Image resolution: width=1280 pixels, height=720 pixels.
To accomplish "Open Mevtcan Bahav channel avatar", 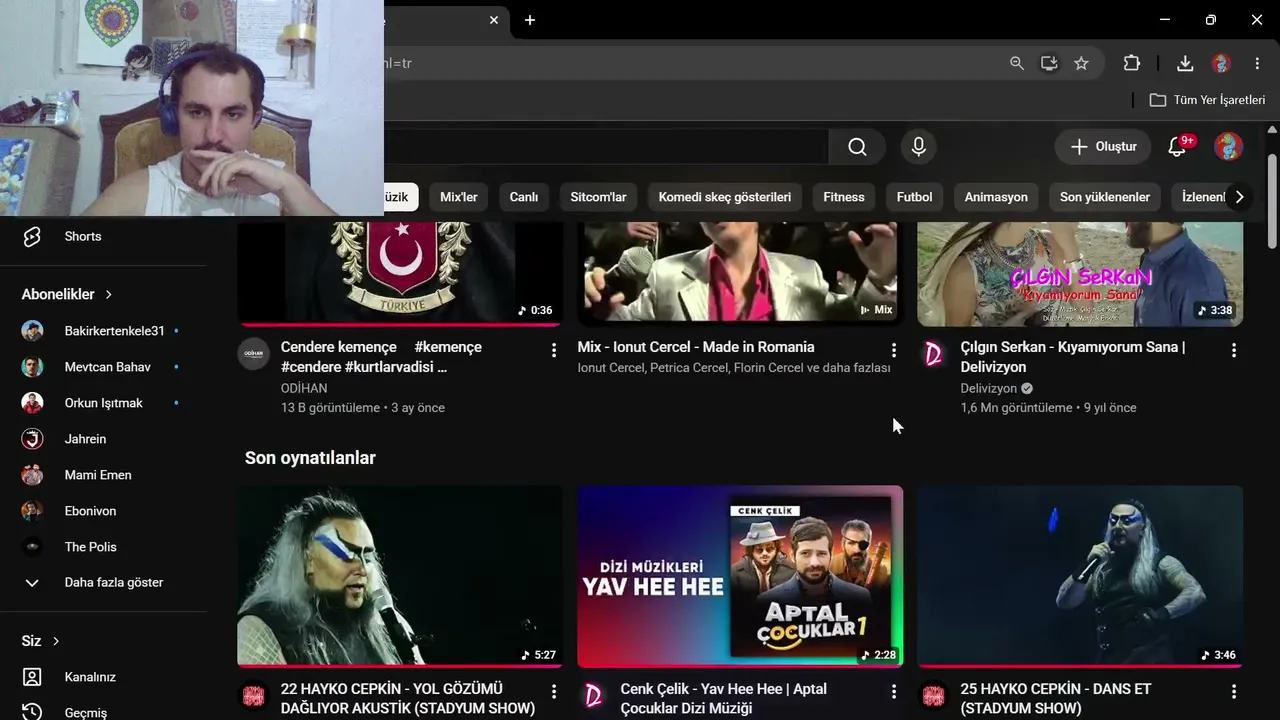I will [33, 367].
